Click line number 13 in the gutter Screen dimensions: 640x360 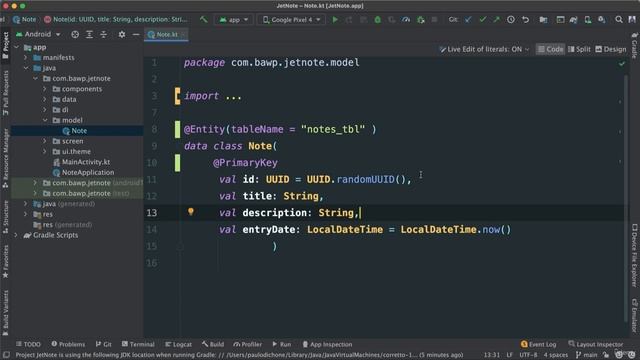tap(151, 213)
